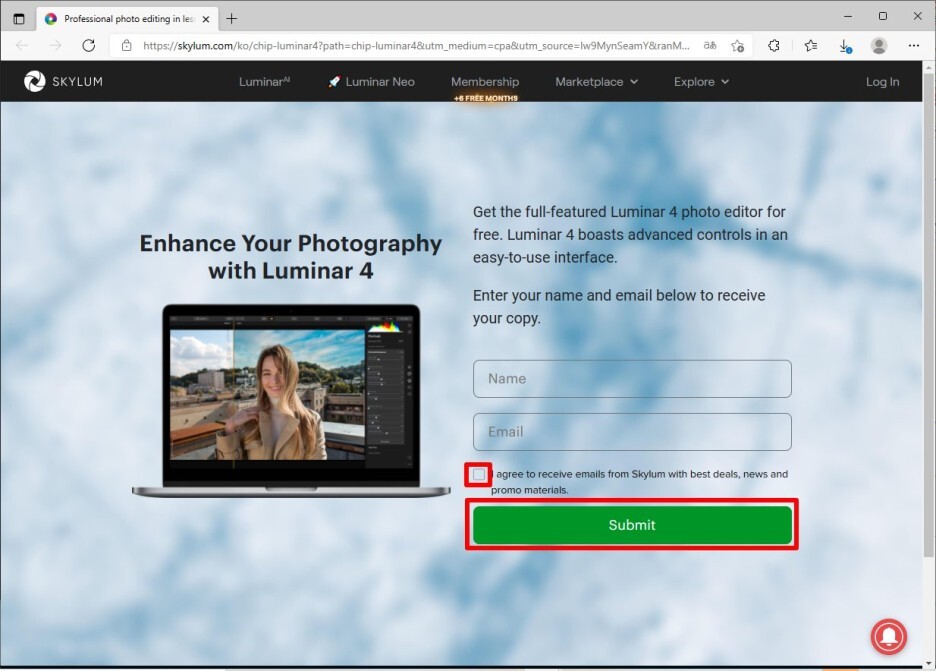The width and height of the screenshot is (936, 671).
Task: Click the +6 FREE MONTHS badge
Action: tap(485, 98)
